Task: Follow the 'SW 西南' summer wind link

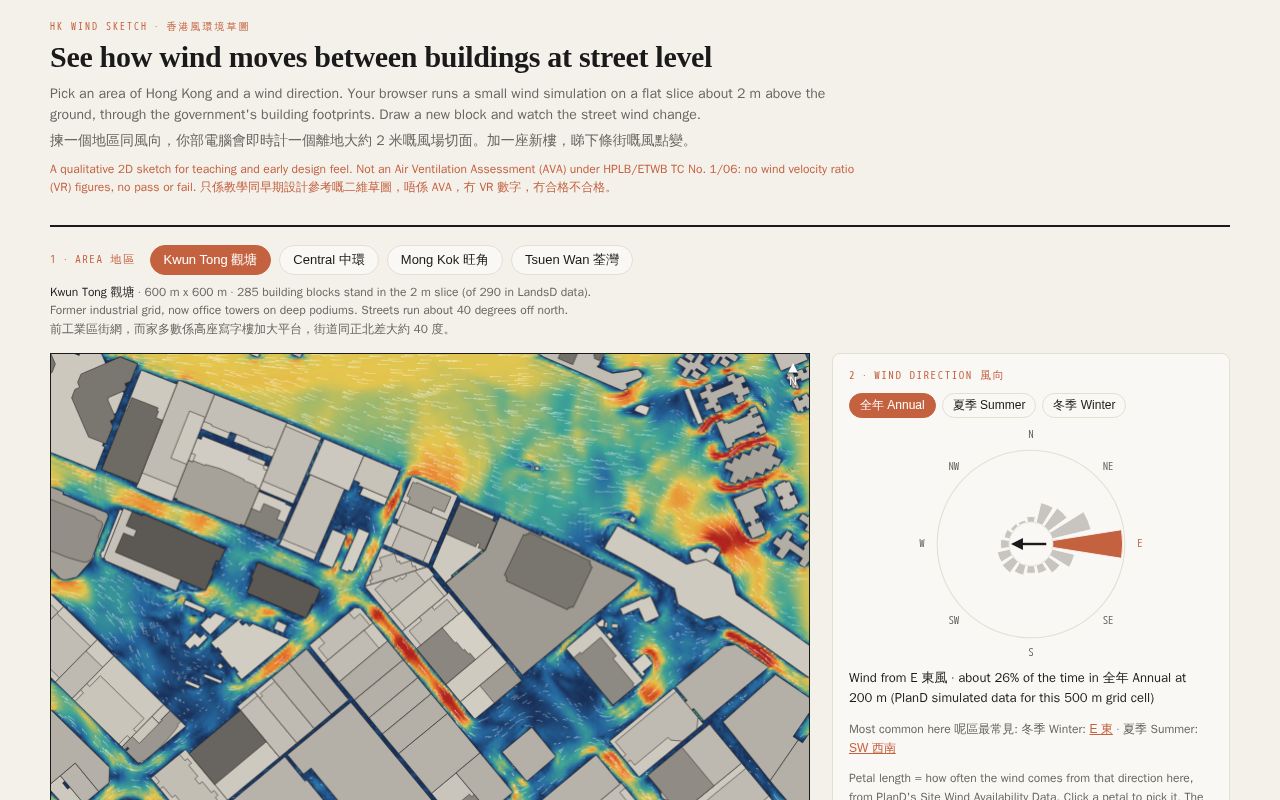Action: 872,748
